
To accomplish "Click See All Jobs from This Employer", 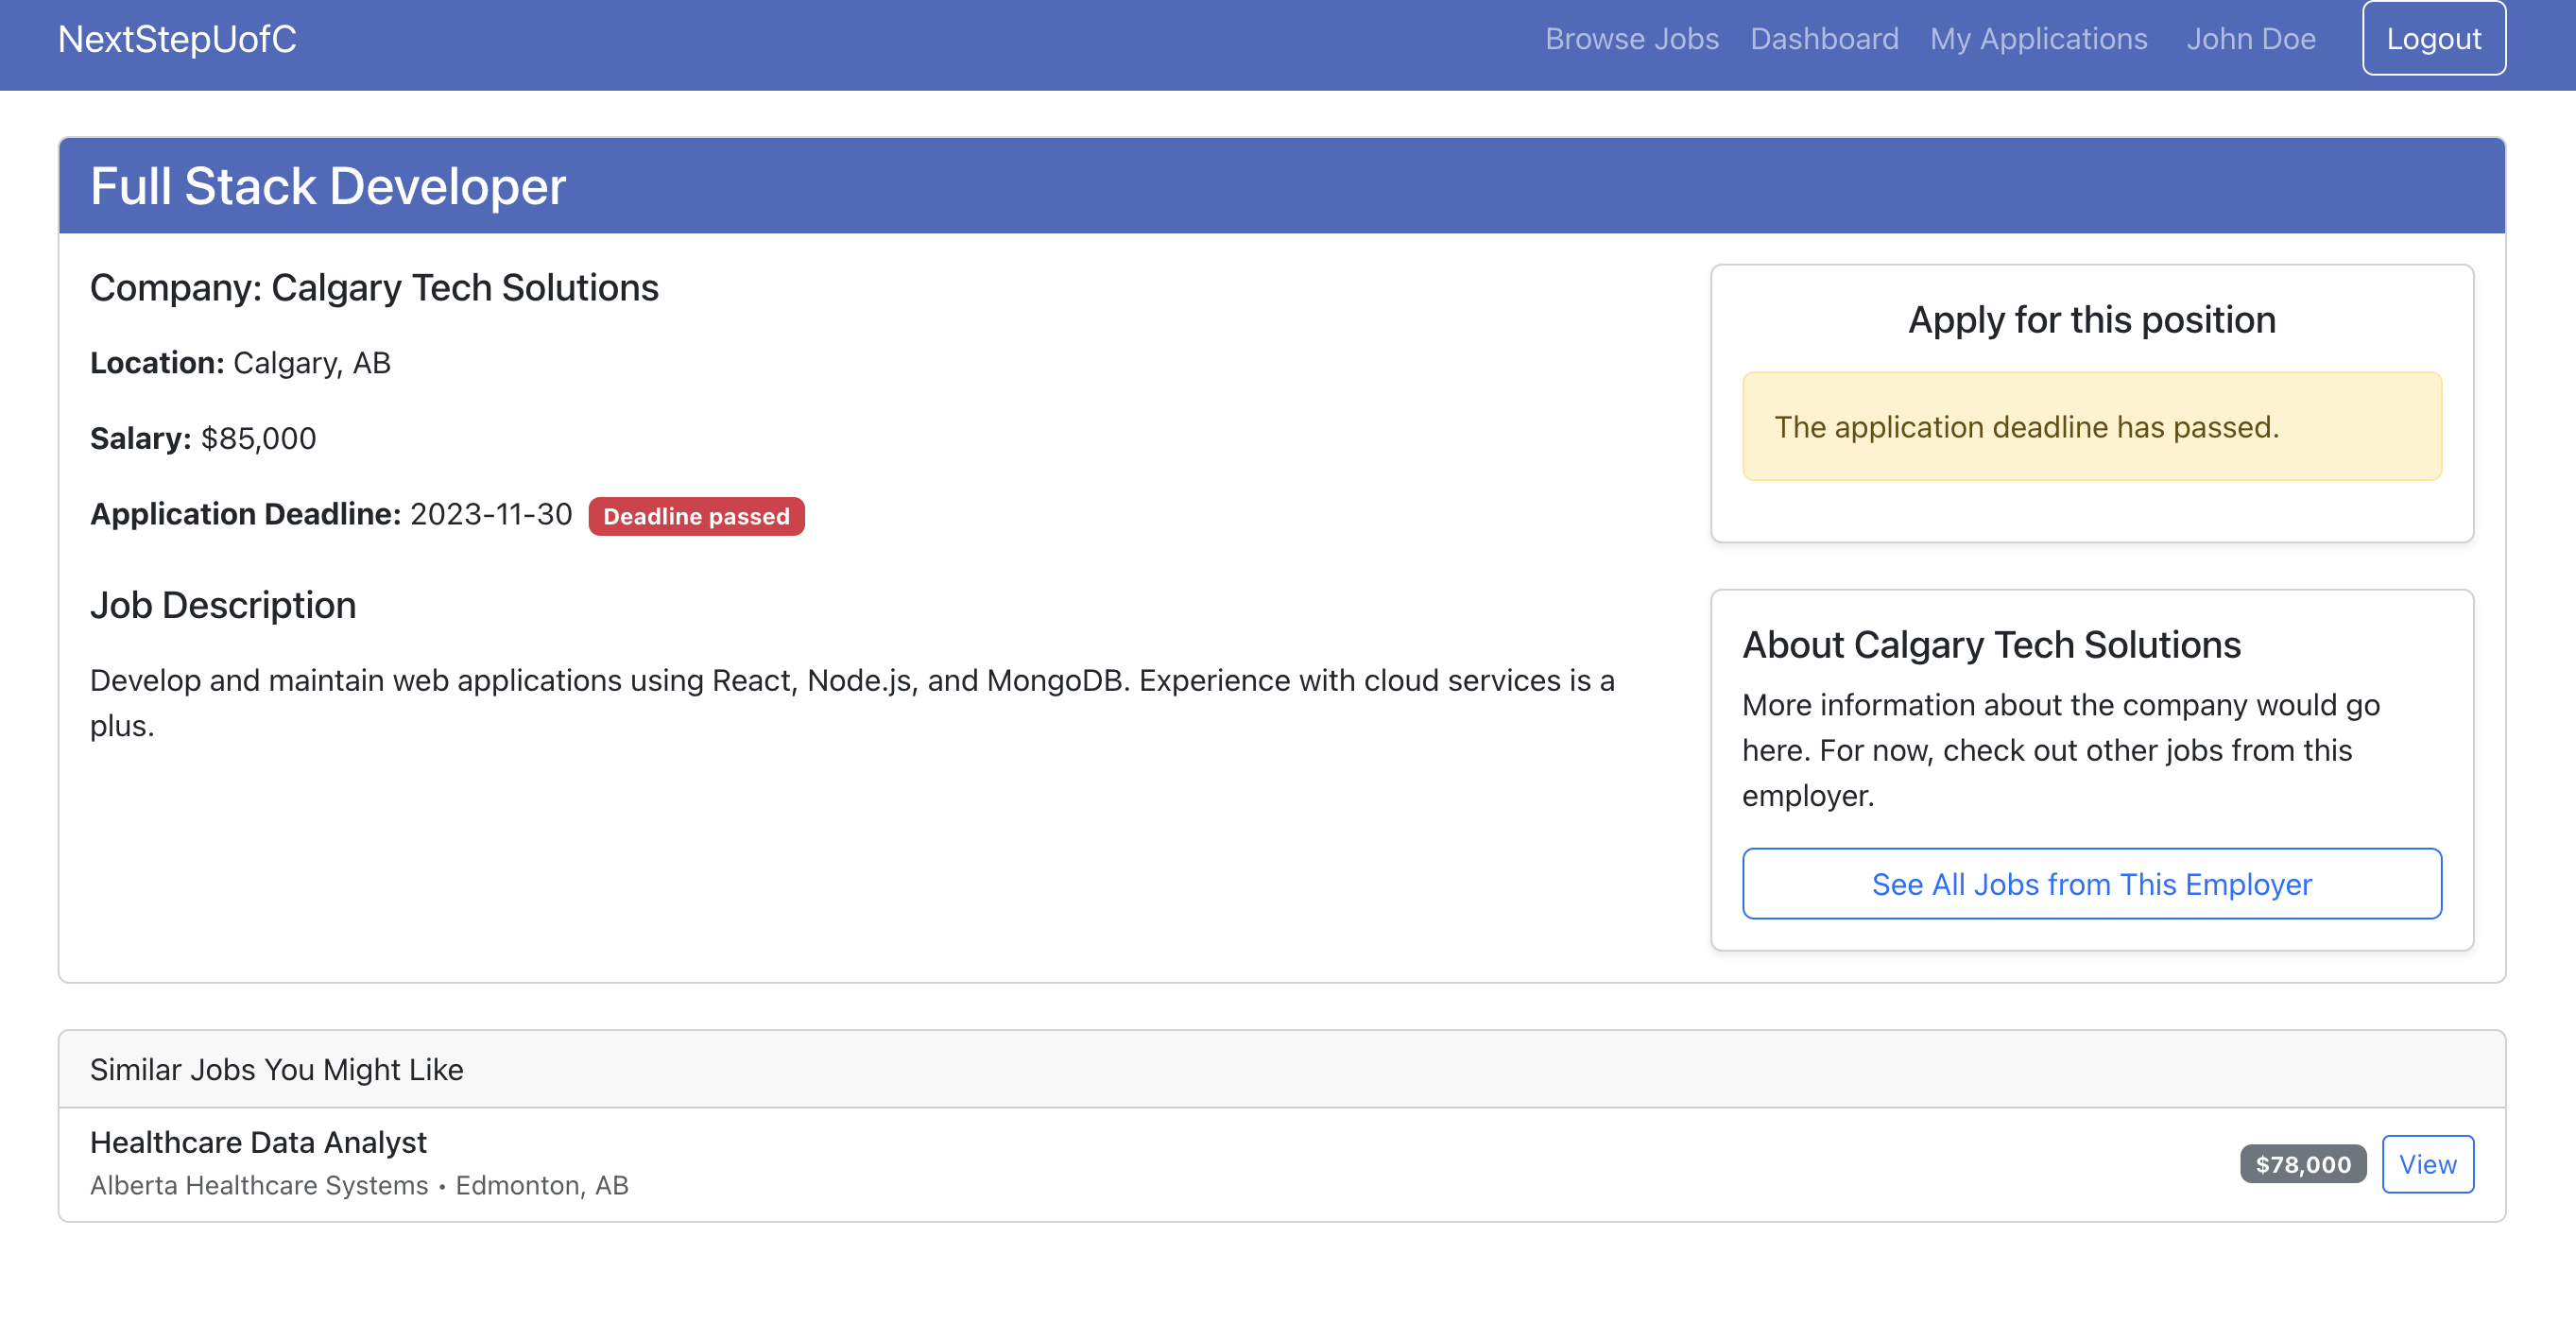I will pyautogui.click(x=2091, y=884).
